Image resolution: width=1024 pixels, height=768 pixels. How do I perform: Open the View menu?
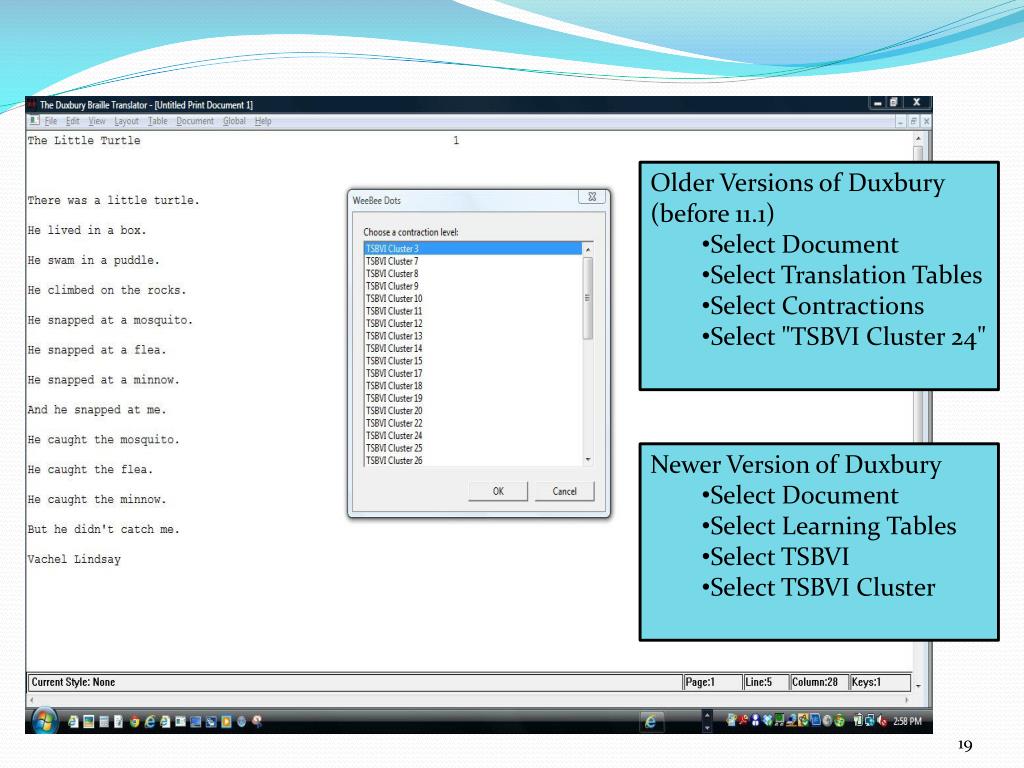click(x=97, y=121)
